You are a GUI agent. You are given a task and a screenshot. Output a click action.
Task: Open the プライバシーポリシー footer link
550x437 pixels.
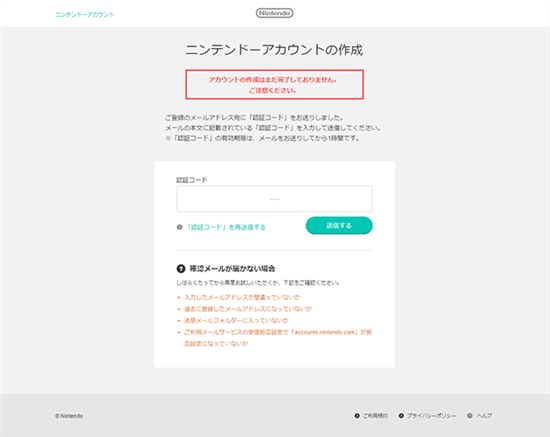[431, 416]
